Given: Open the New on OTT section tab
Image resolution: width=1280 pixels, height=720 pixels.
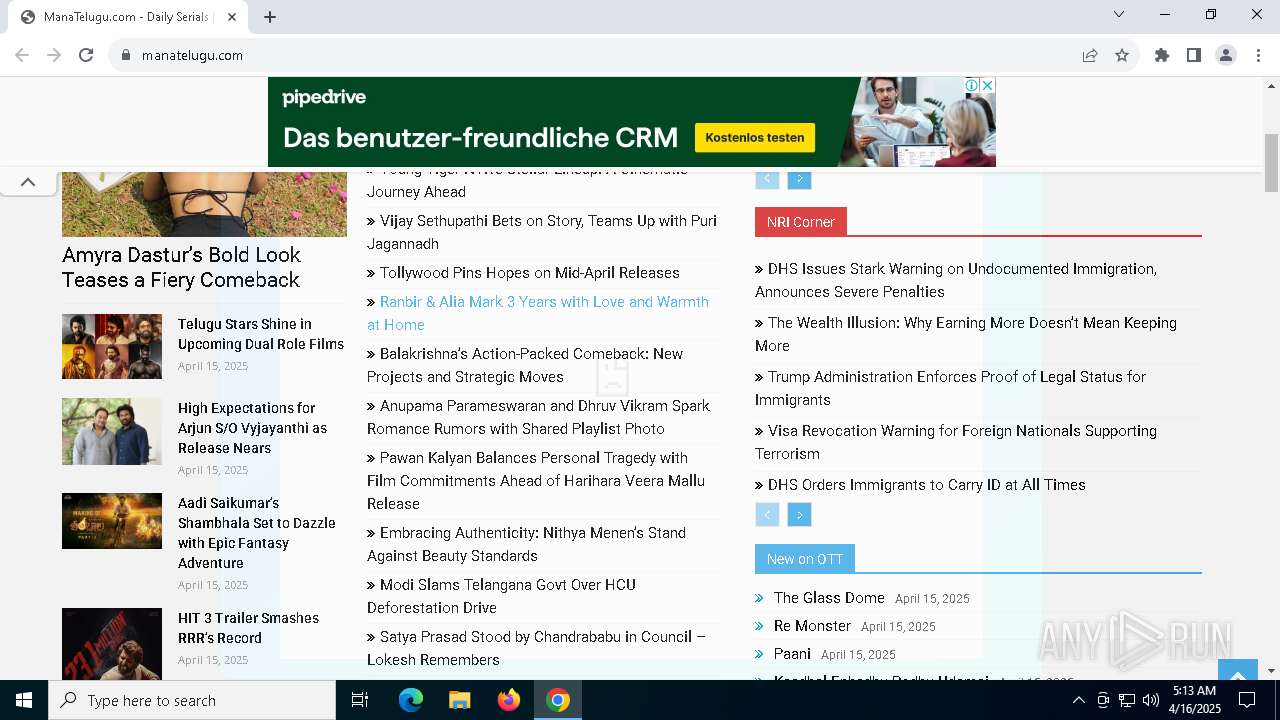Looking at the screenshot, I should pos(805,559).
